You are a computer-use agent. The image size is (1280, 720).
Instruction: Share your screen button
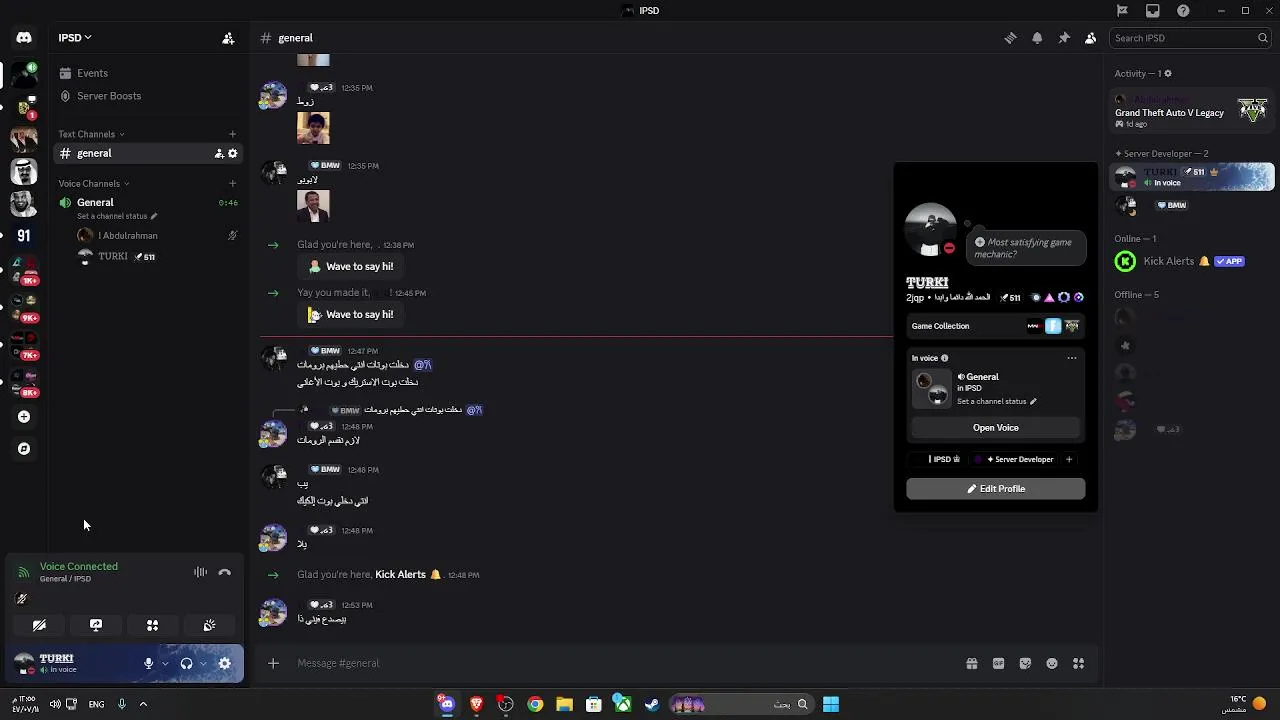[x=96, y=625]
